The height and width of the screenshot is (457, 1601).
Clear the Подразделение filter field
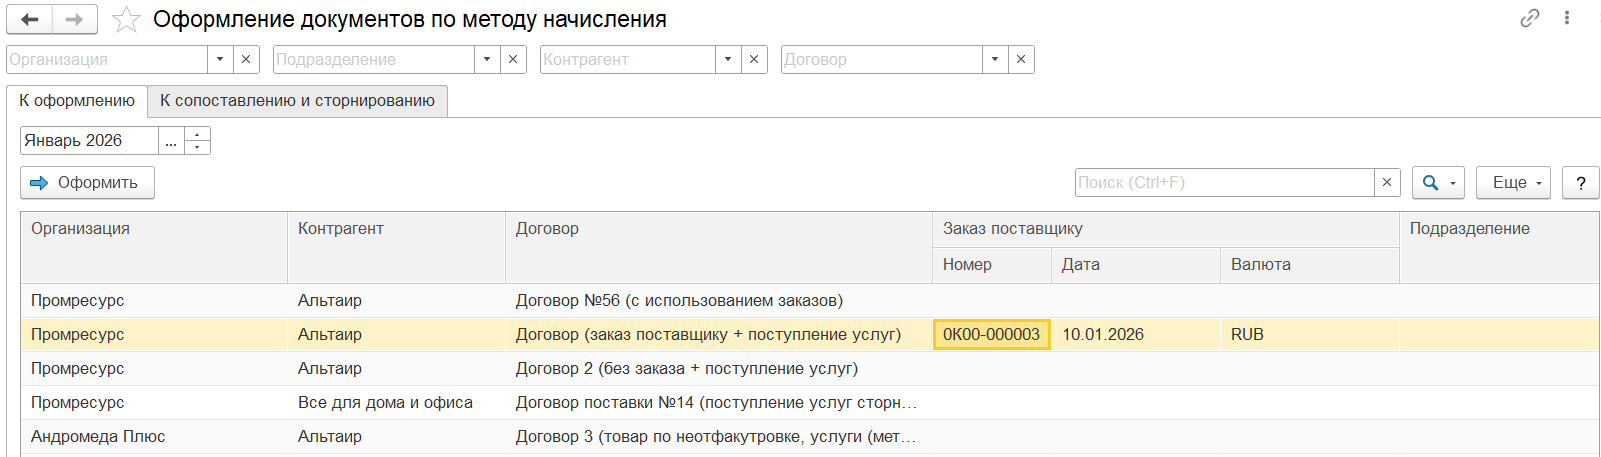pos(513,60)
